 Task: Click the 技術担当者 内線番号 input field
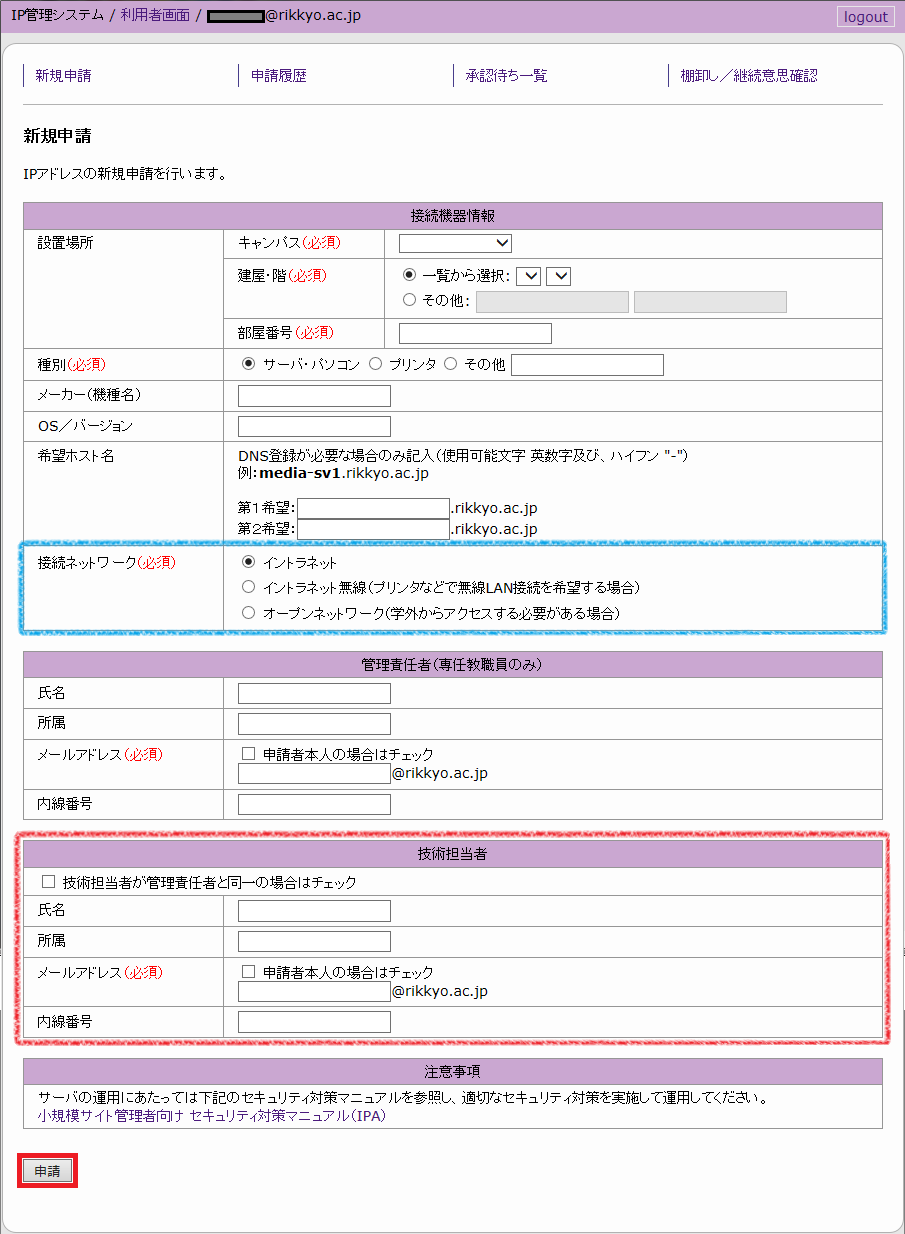314,1022
